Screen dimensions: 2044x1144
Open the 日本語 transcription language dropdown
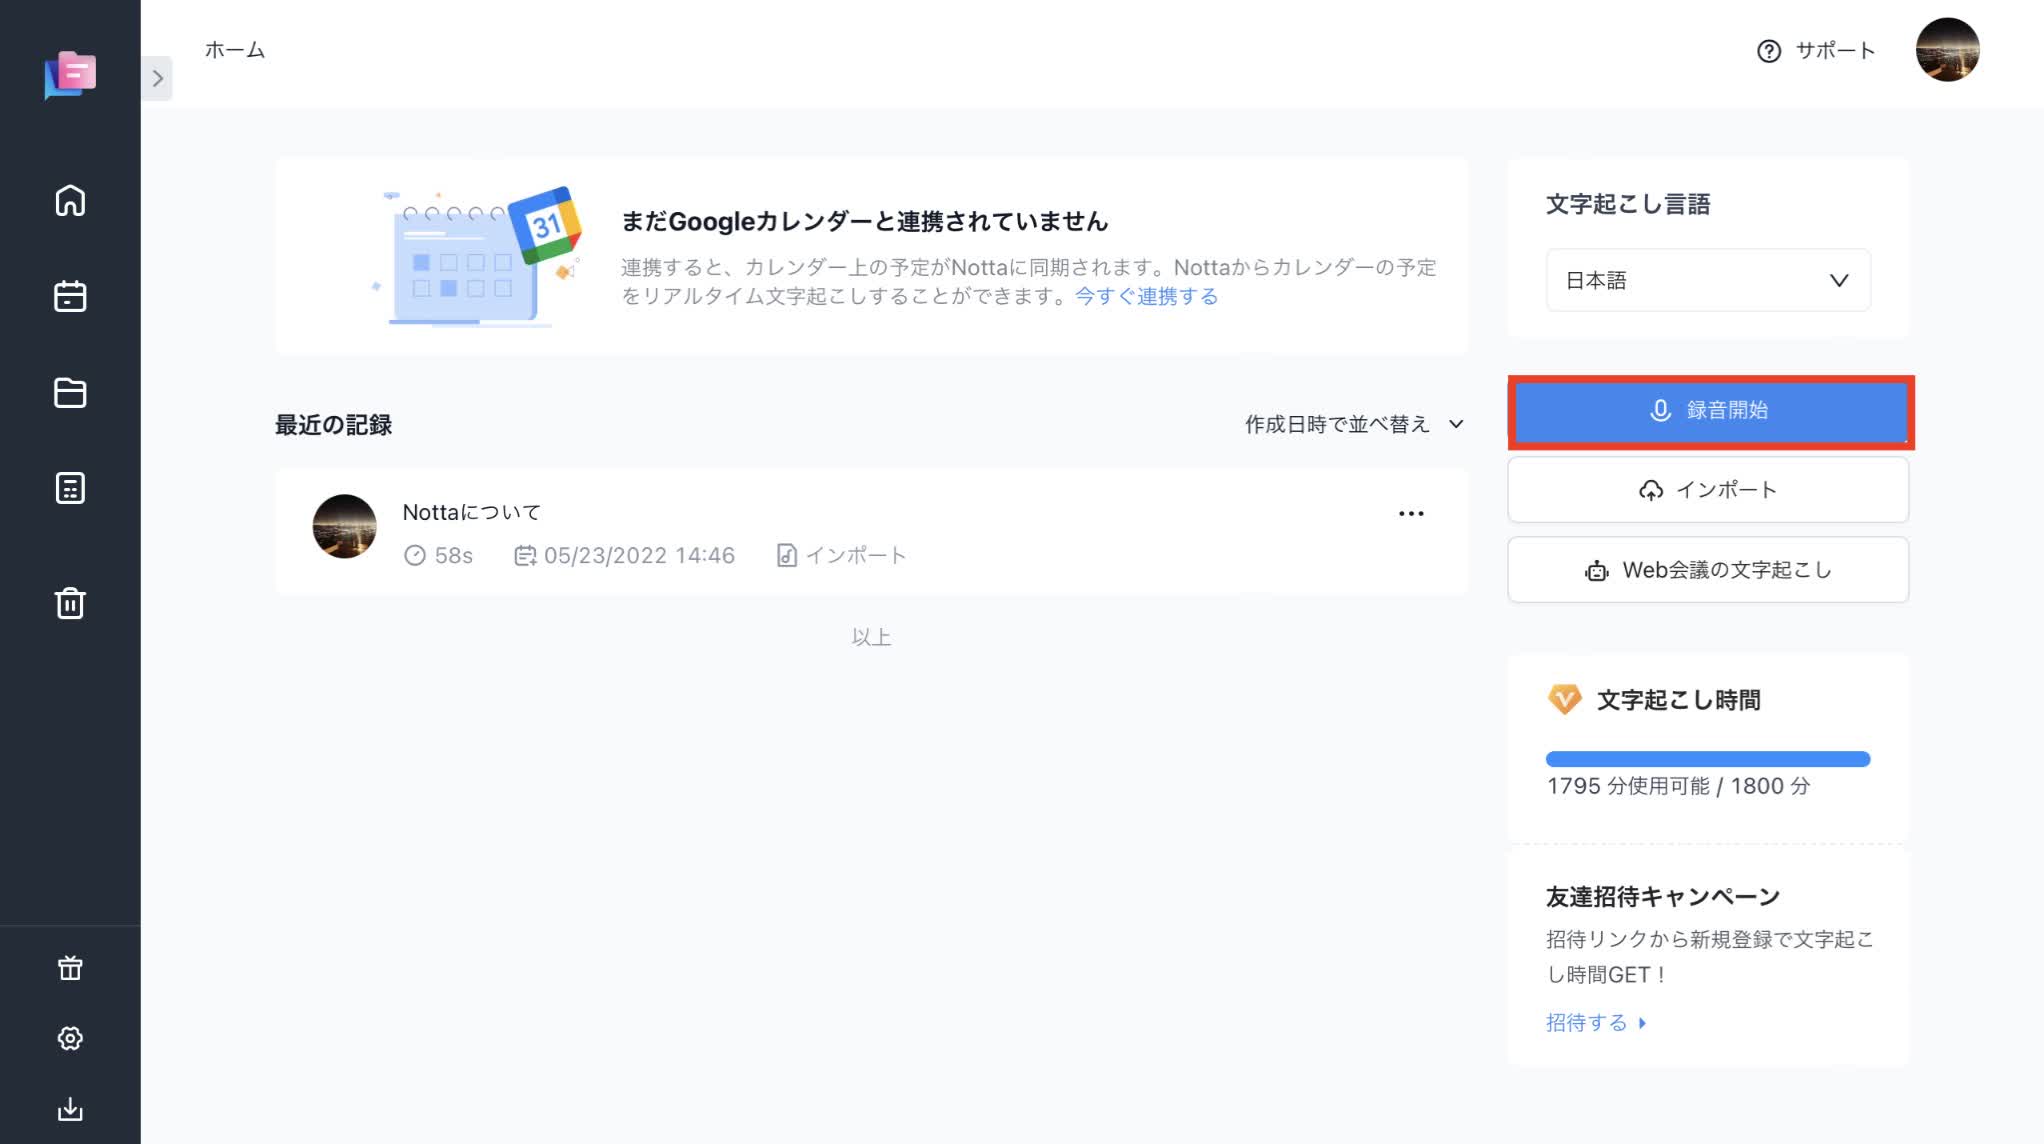[x=1708, y=280]
